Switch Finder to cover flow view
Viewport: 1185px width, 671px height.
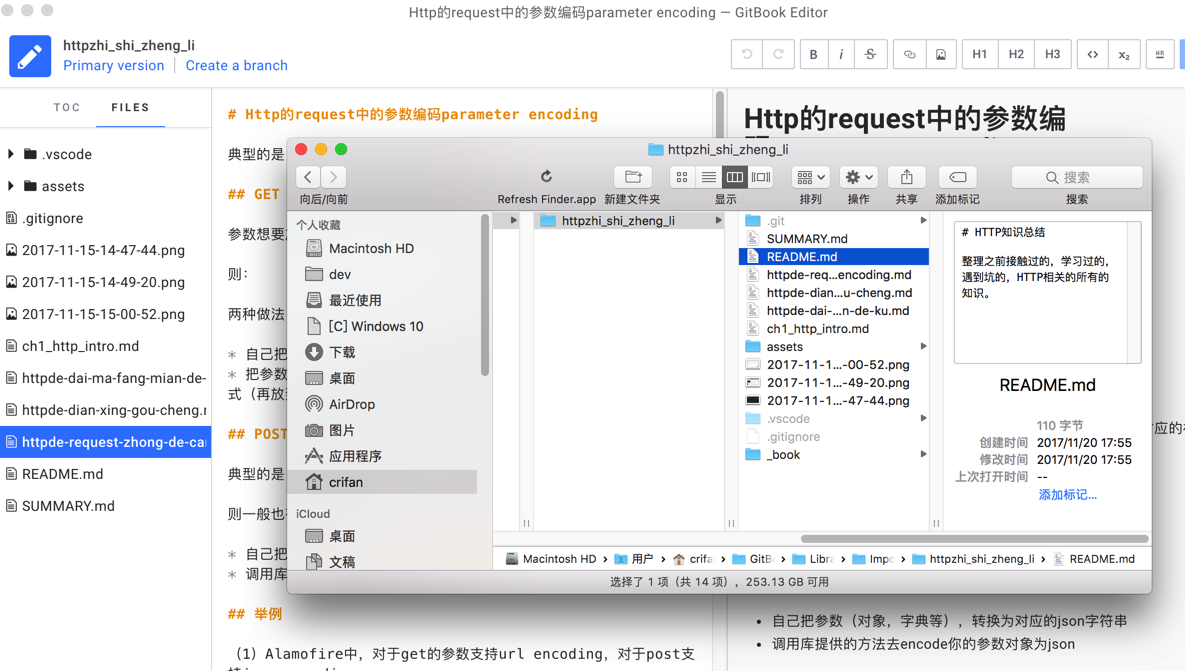pos(761,177)
